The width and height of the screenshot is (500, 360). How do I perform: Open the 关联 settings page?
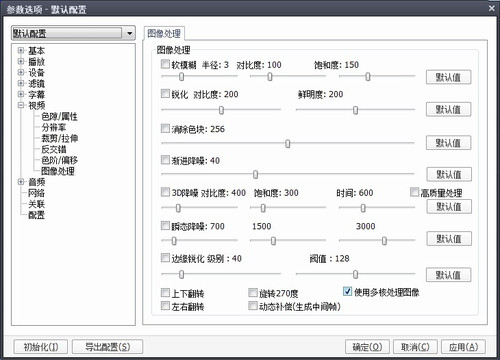(x=36, y=204)
